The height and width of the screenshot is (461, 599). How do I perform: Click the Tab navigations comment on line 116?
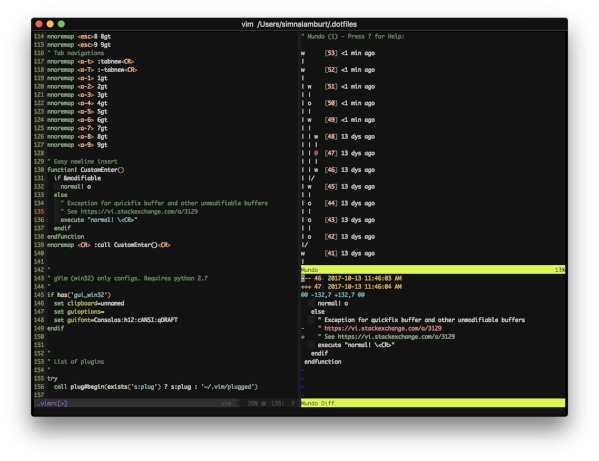click(x=76, y=53)
